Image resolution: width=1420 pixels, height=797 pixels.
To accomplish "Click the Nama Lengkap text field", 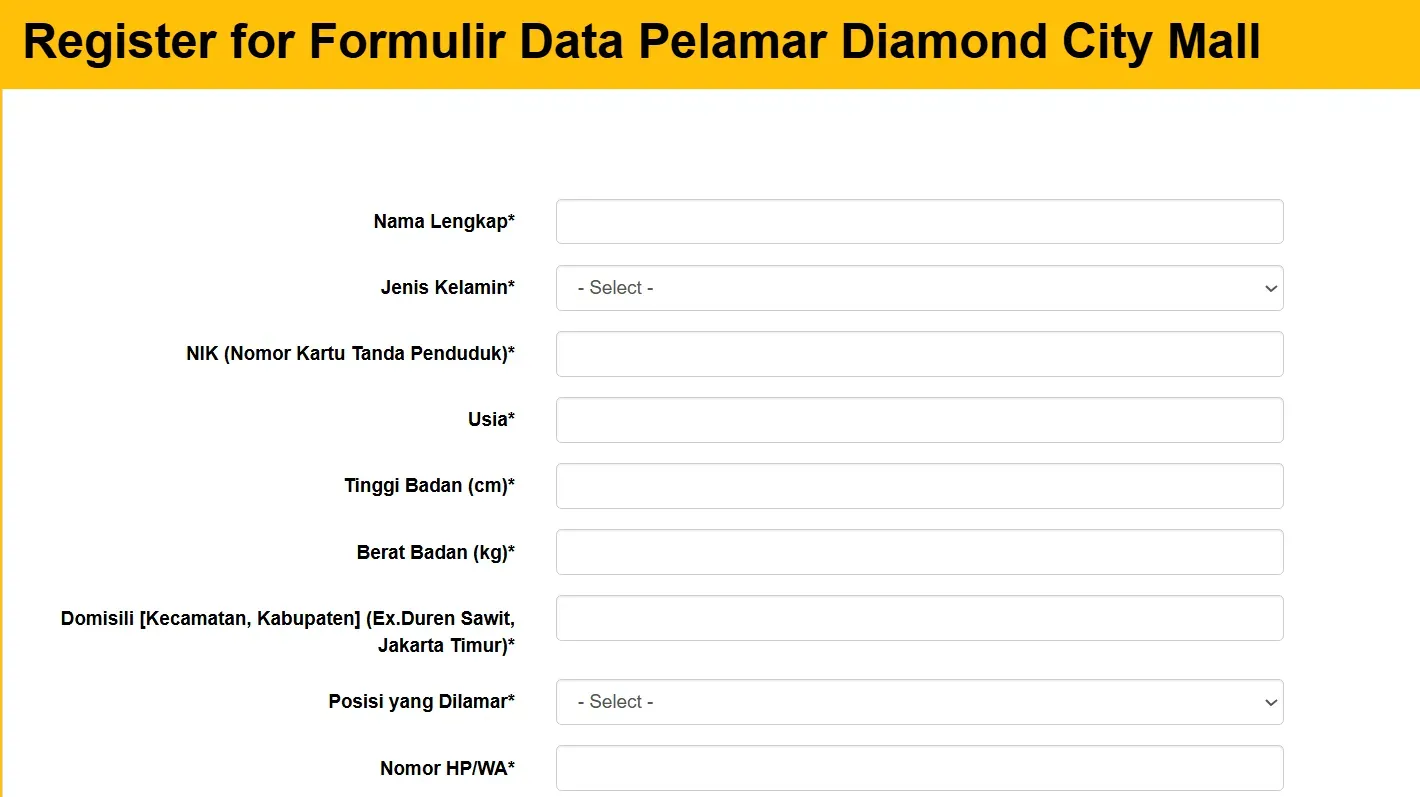I will click(919, 222).
